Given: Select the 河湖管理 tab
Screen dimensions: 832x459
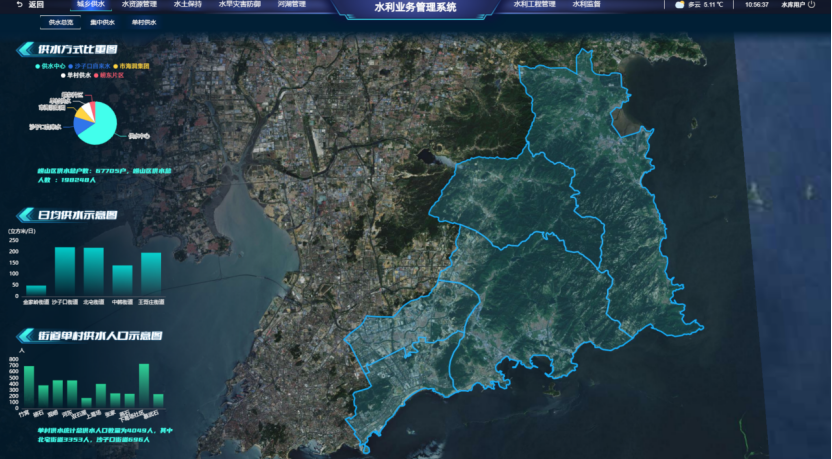Looking at the screenshot, I should [291, 4].
